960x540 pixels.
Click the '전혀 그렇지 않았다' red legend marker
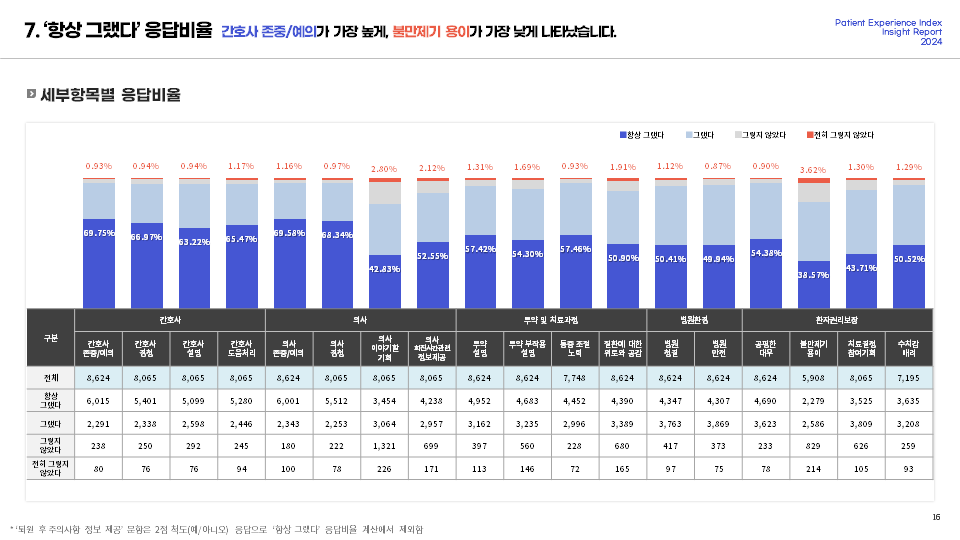point(810,135)
